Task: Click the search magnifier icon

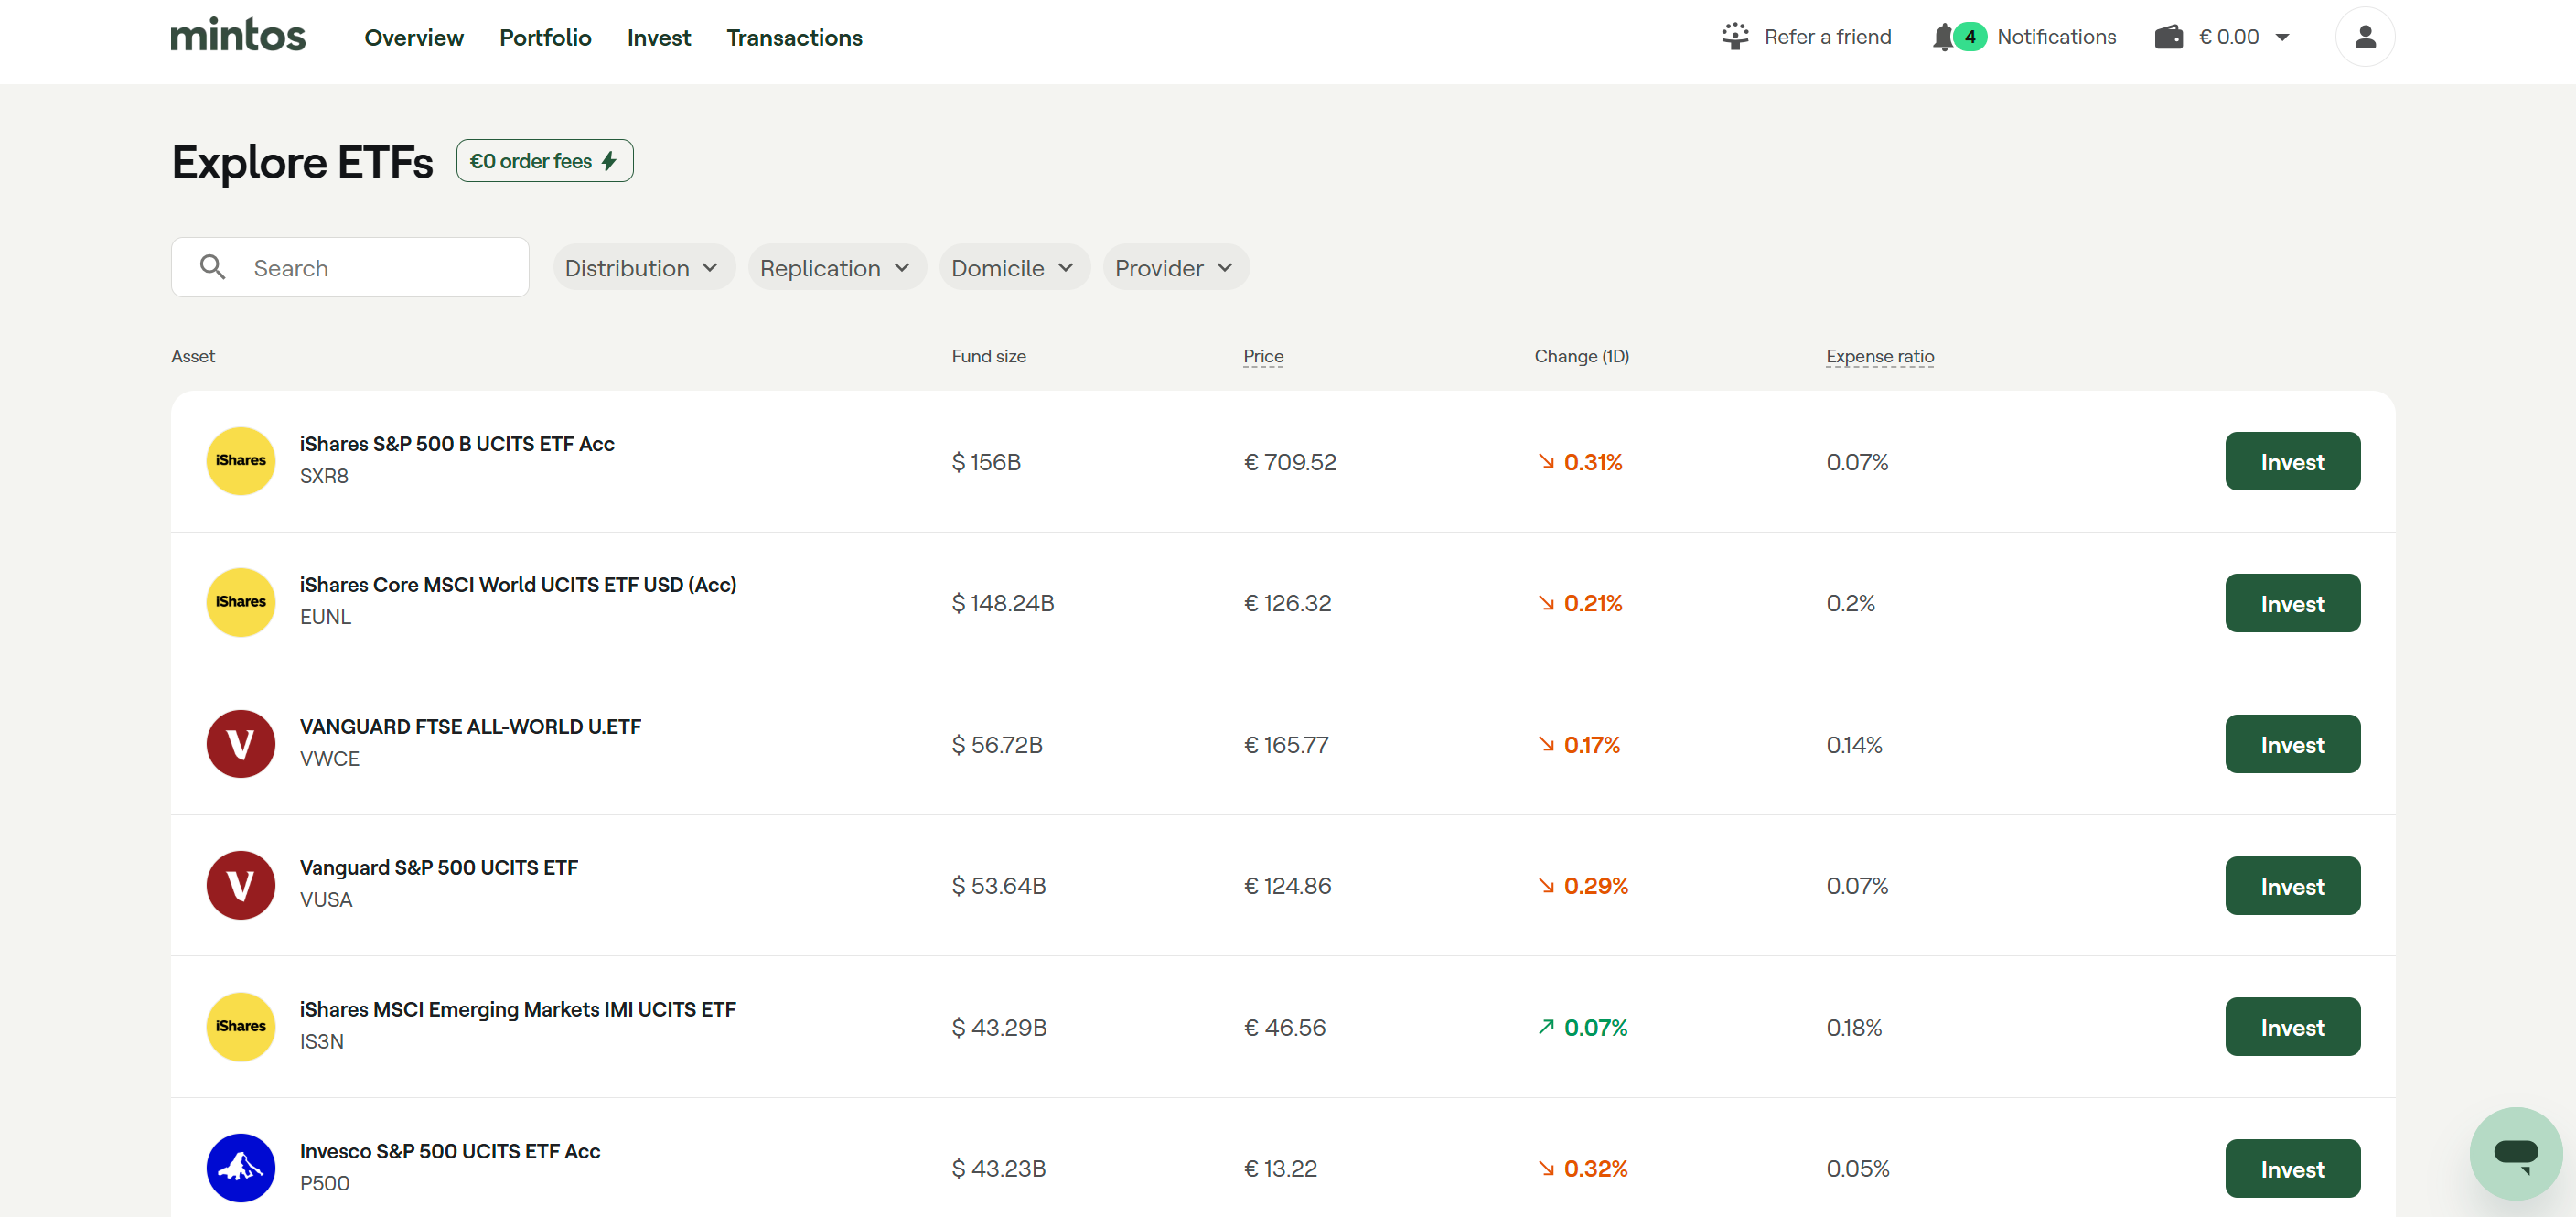Action: coord(212,267)
